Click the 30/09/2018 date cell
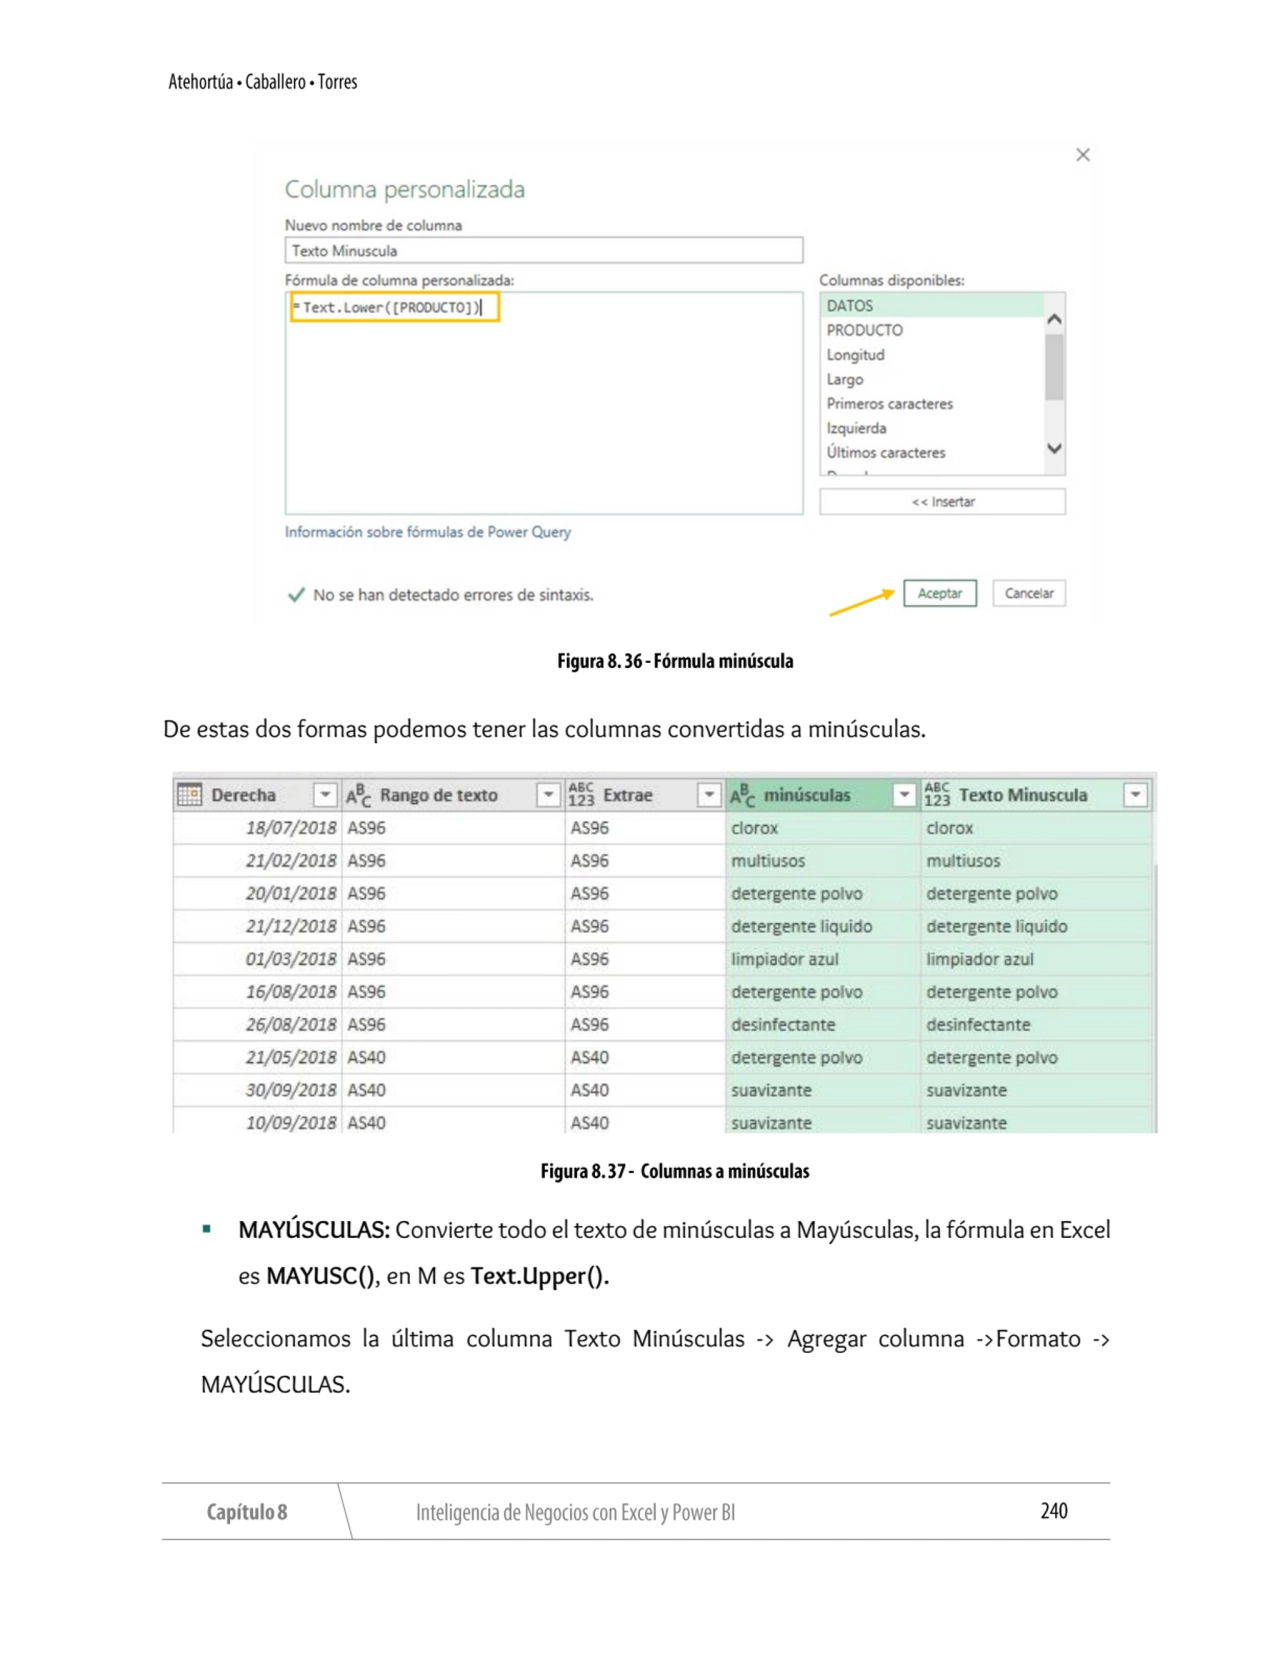 [258, 1091]
